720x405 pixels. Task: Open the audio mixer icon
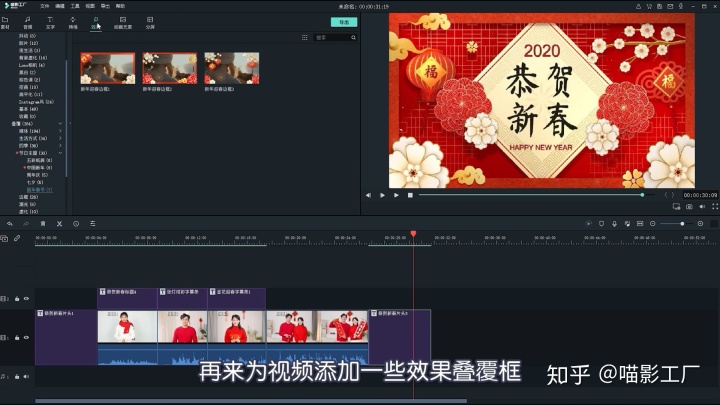tap(627, 224)
